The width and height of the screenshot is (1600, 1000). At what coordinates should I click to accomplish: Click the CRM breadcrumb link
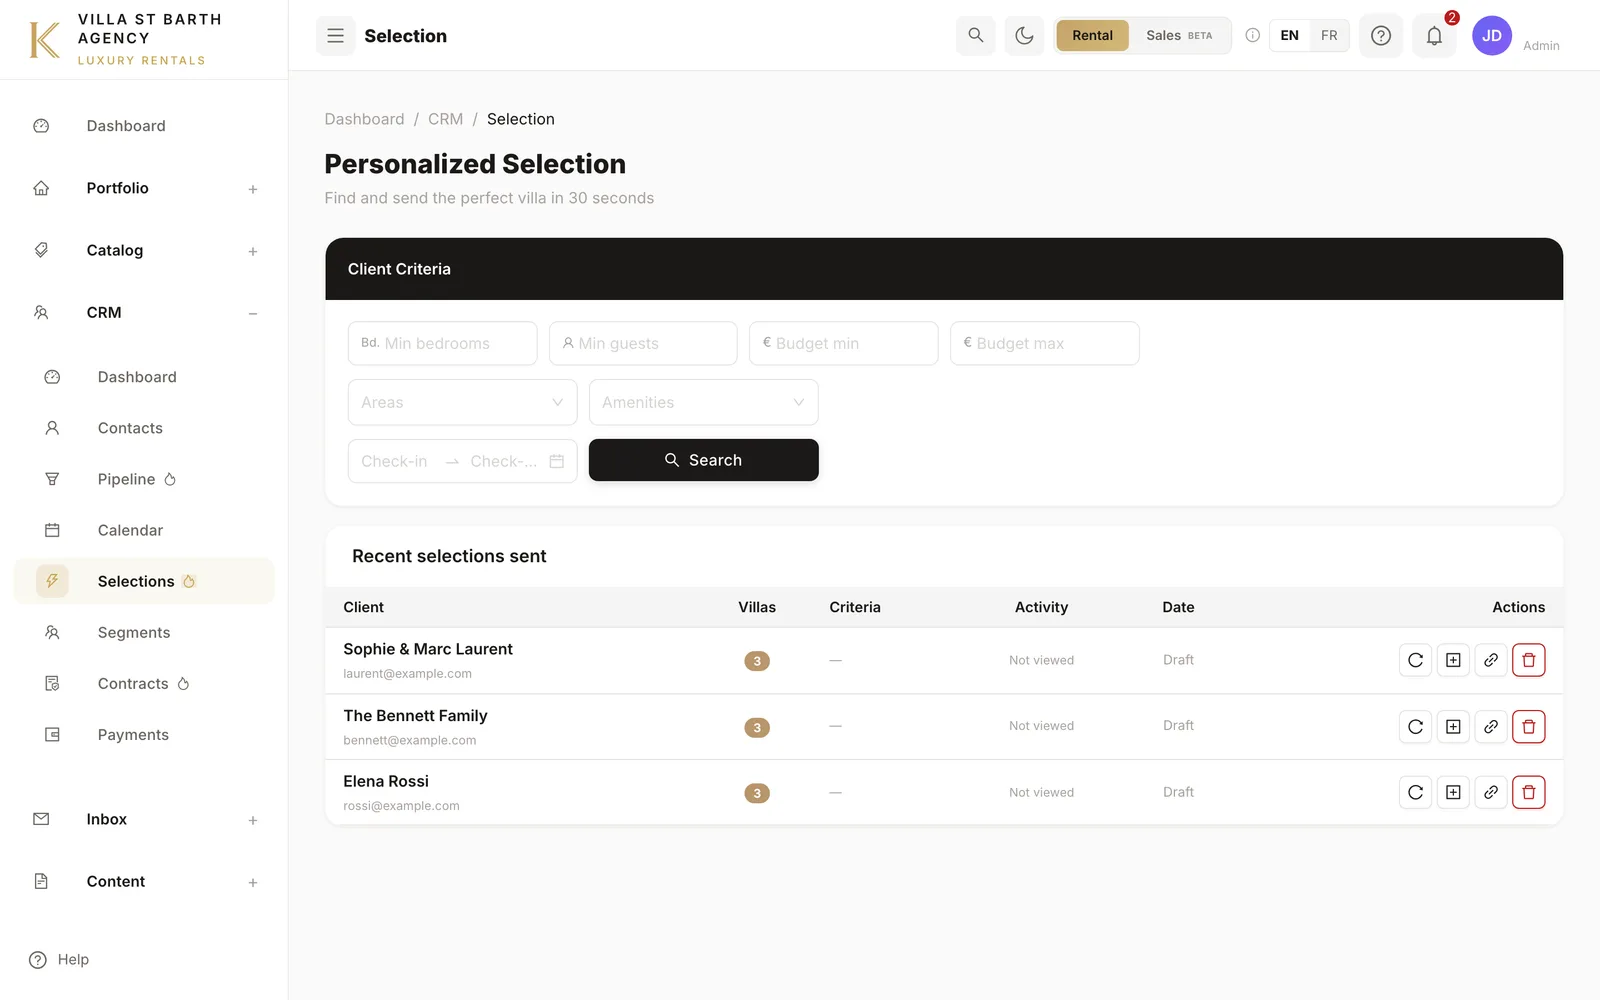[x=445, y=119]
